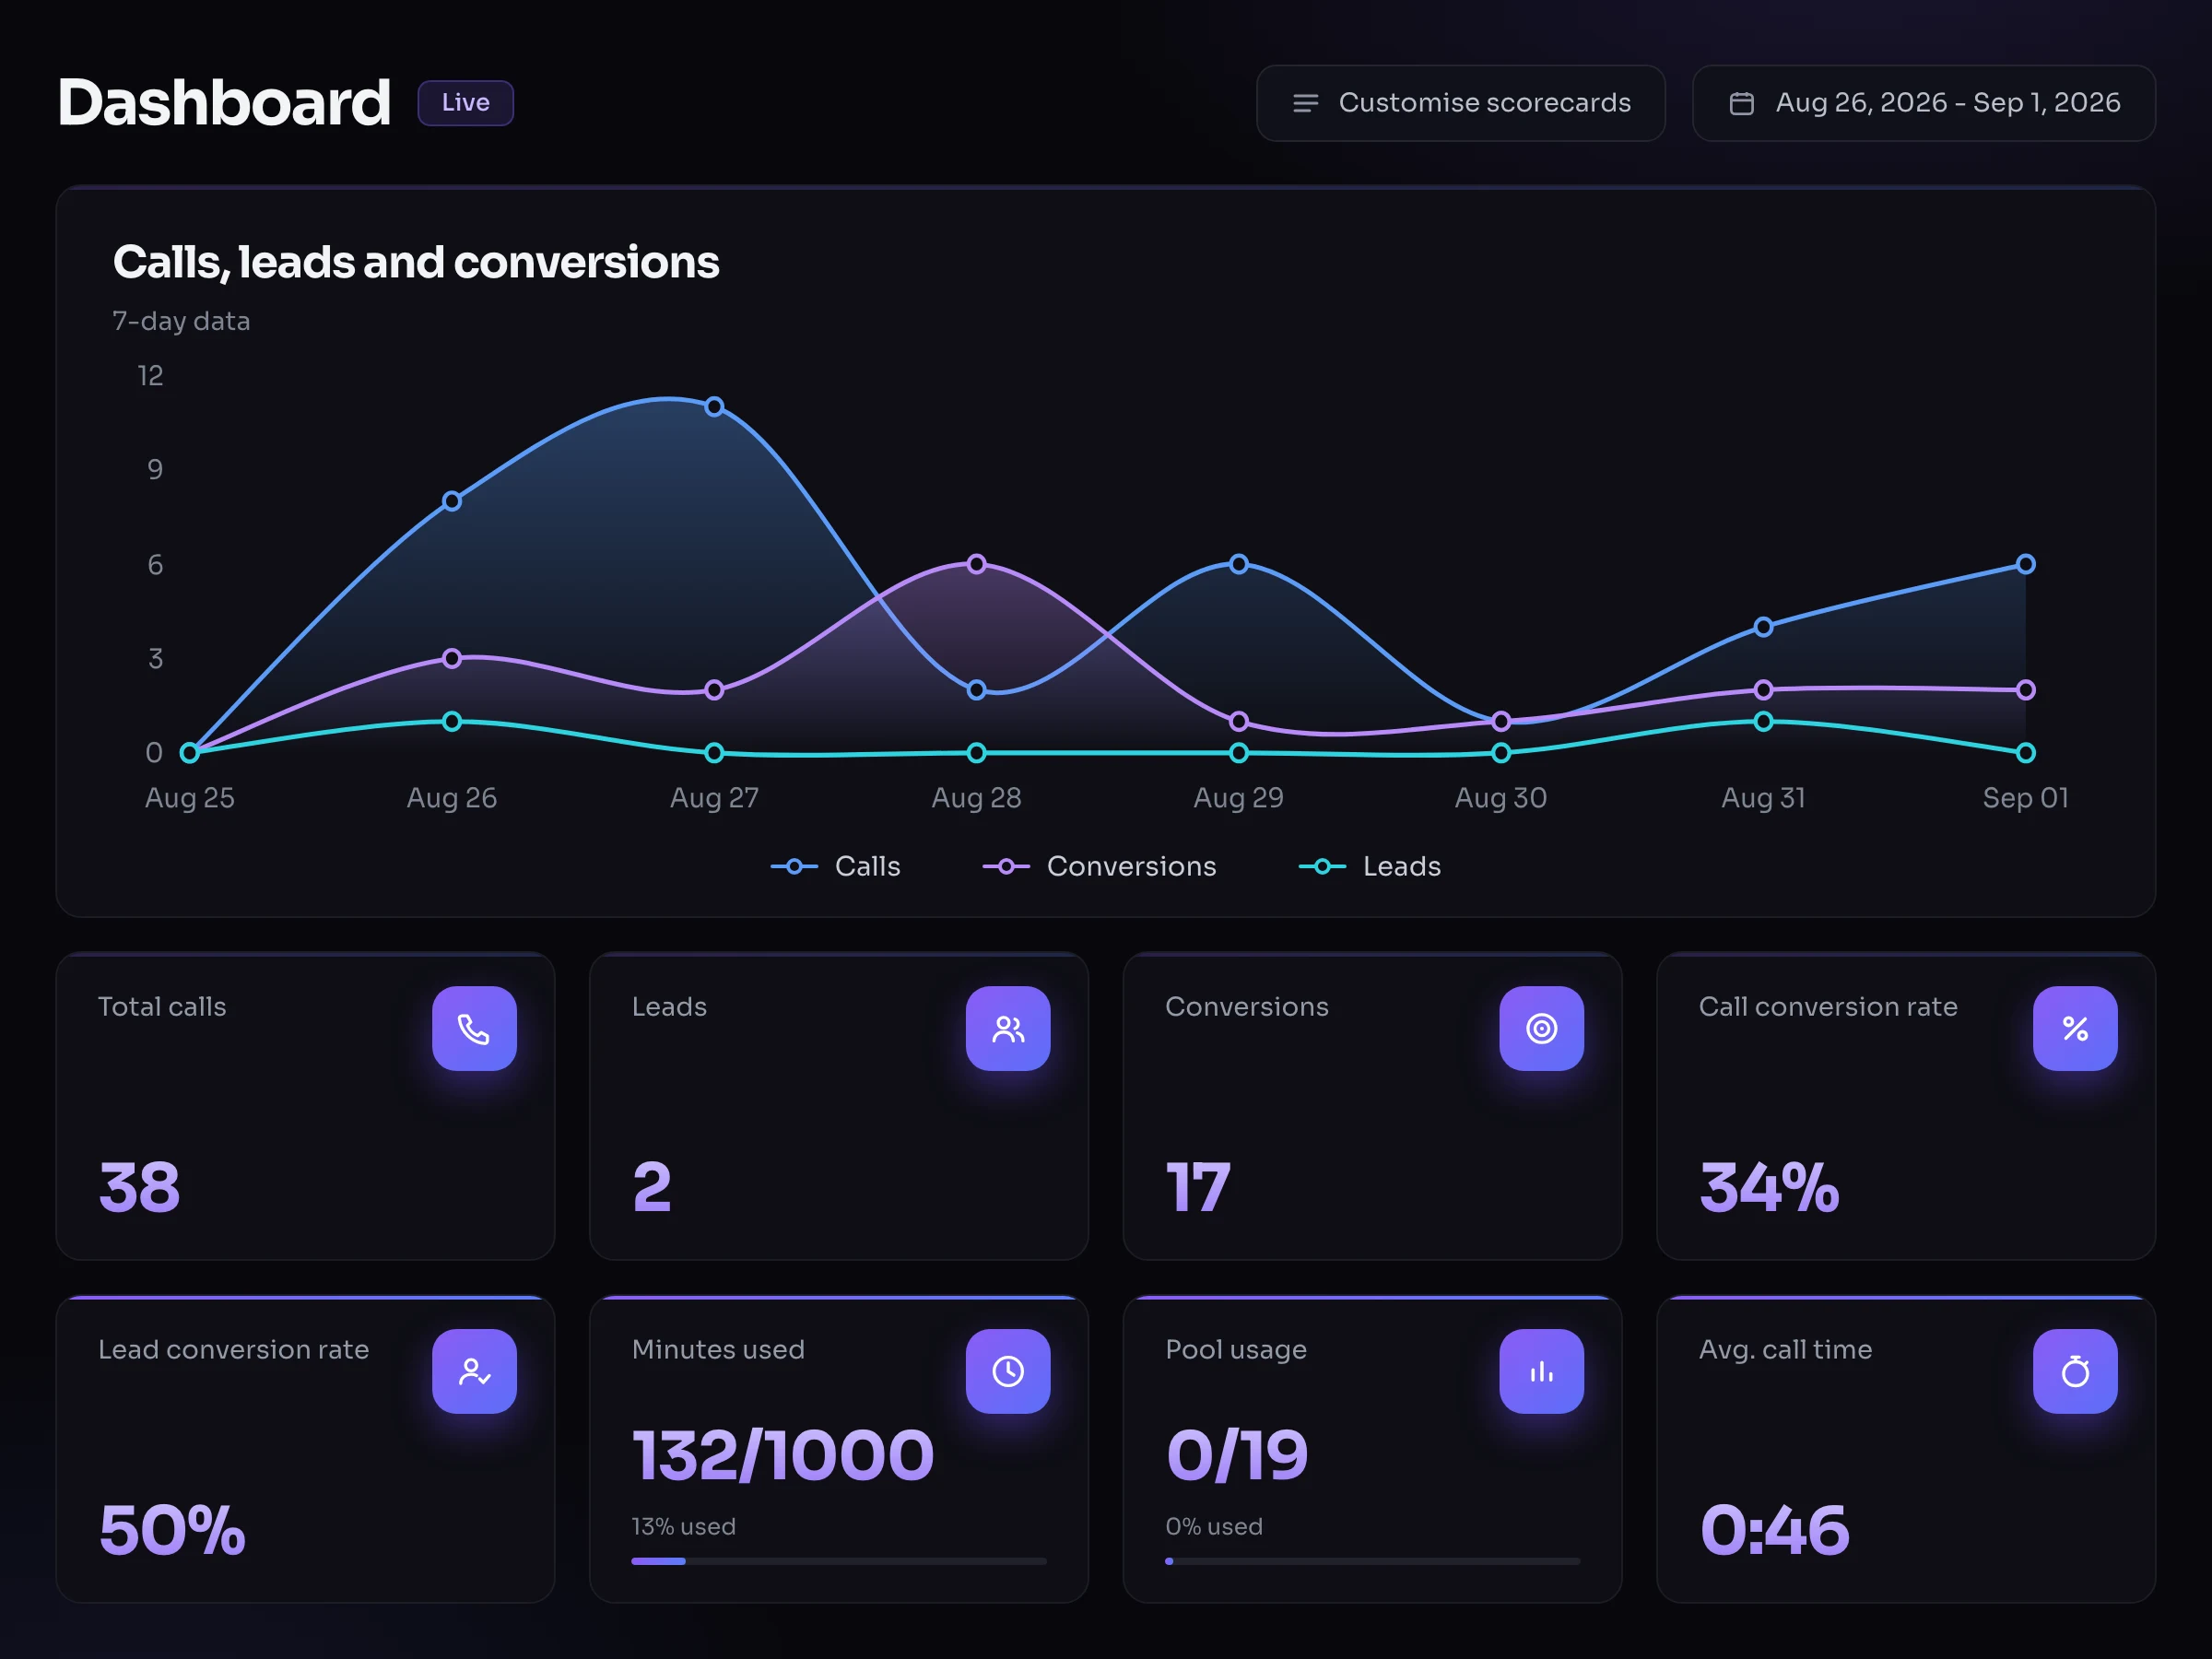Image resolution: width=2212 pixels, height=1659 pixels.
Task: Select the Conversions peak point at Aug 28
Action: 977,564
